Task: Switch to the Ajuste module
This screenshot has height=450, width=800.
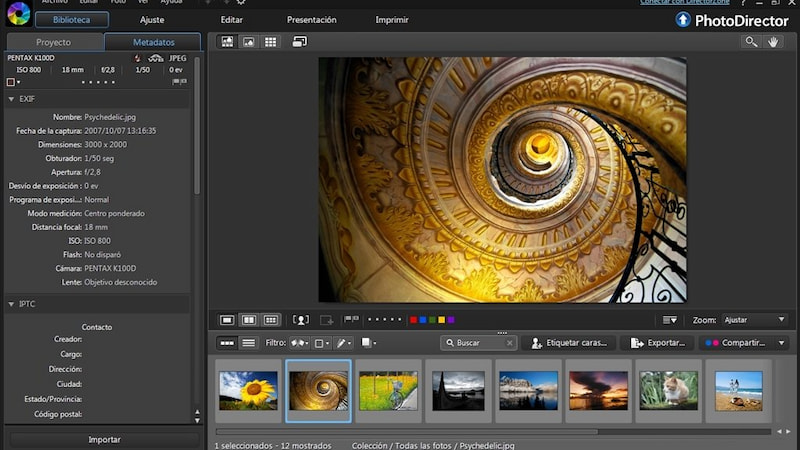Action: point(152,20)
